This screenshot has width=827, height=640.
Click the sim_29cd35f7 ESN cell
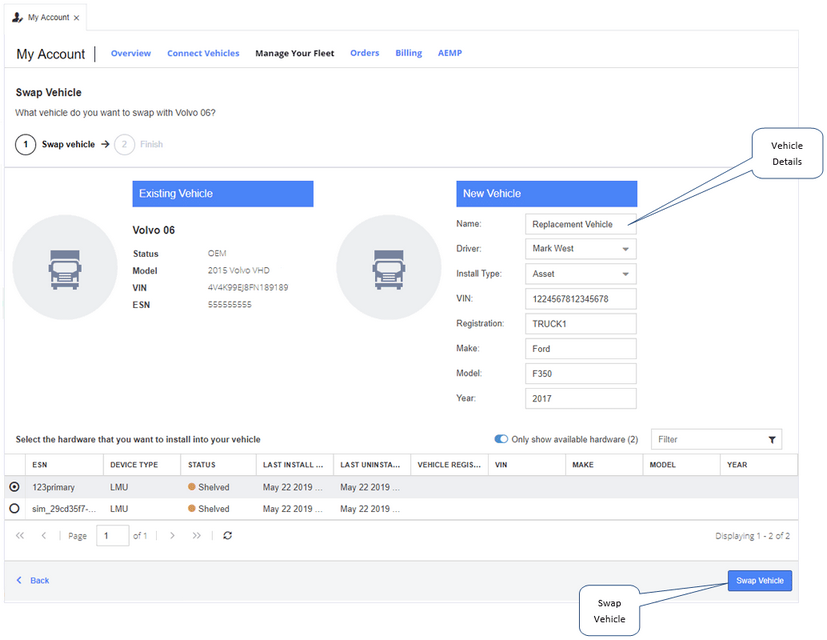click(64, 509)
